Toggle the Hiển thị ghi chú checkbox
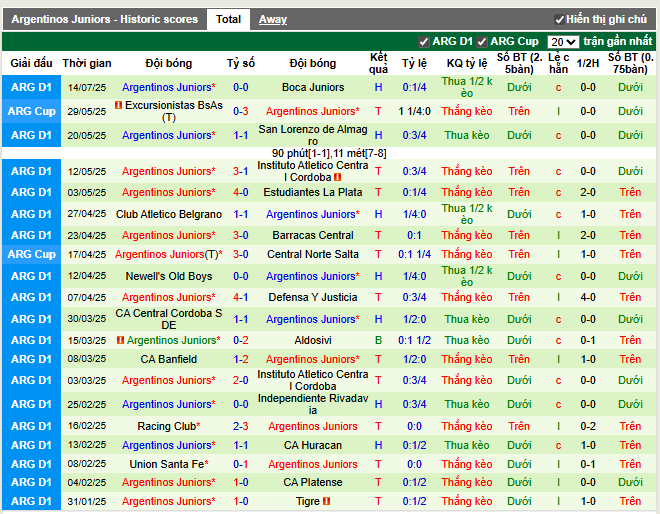 pos(559,20)
